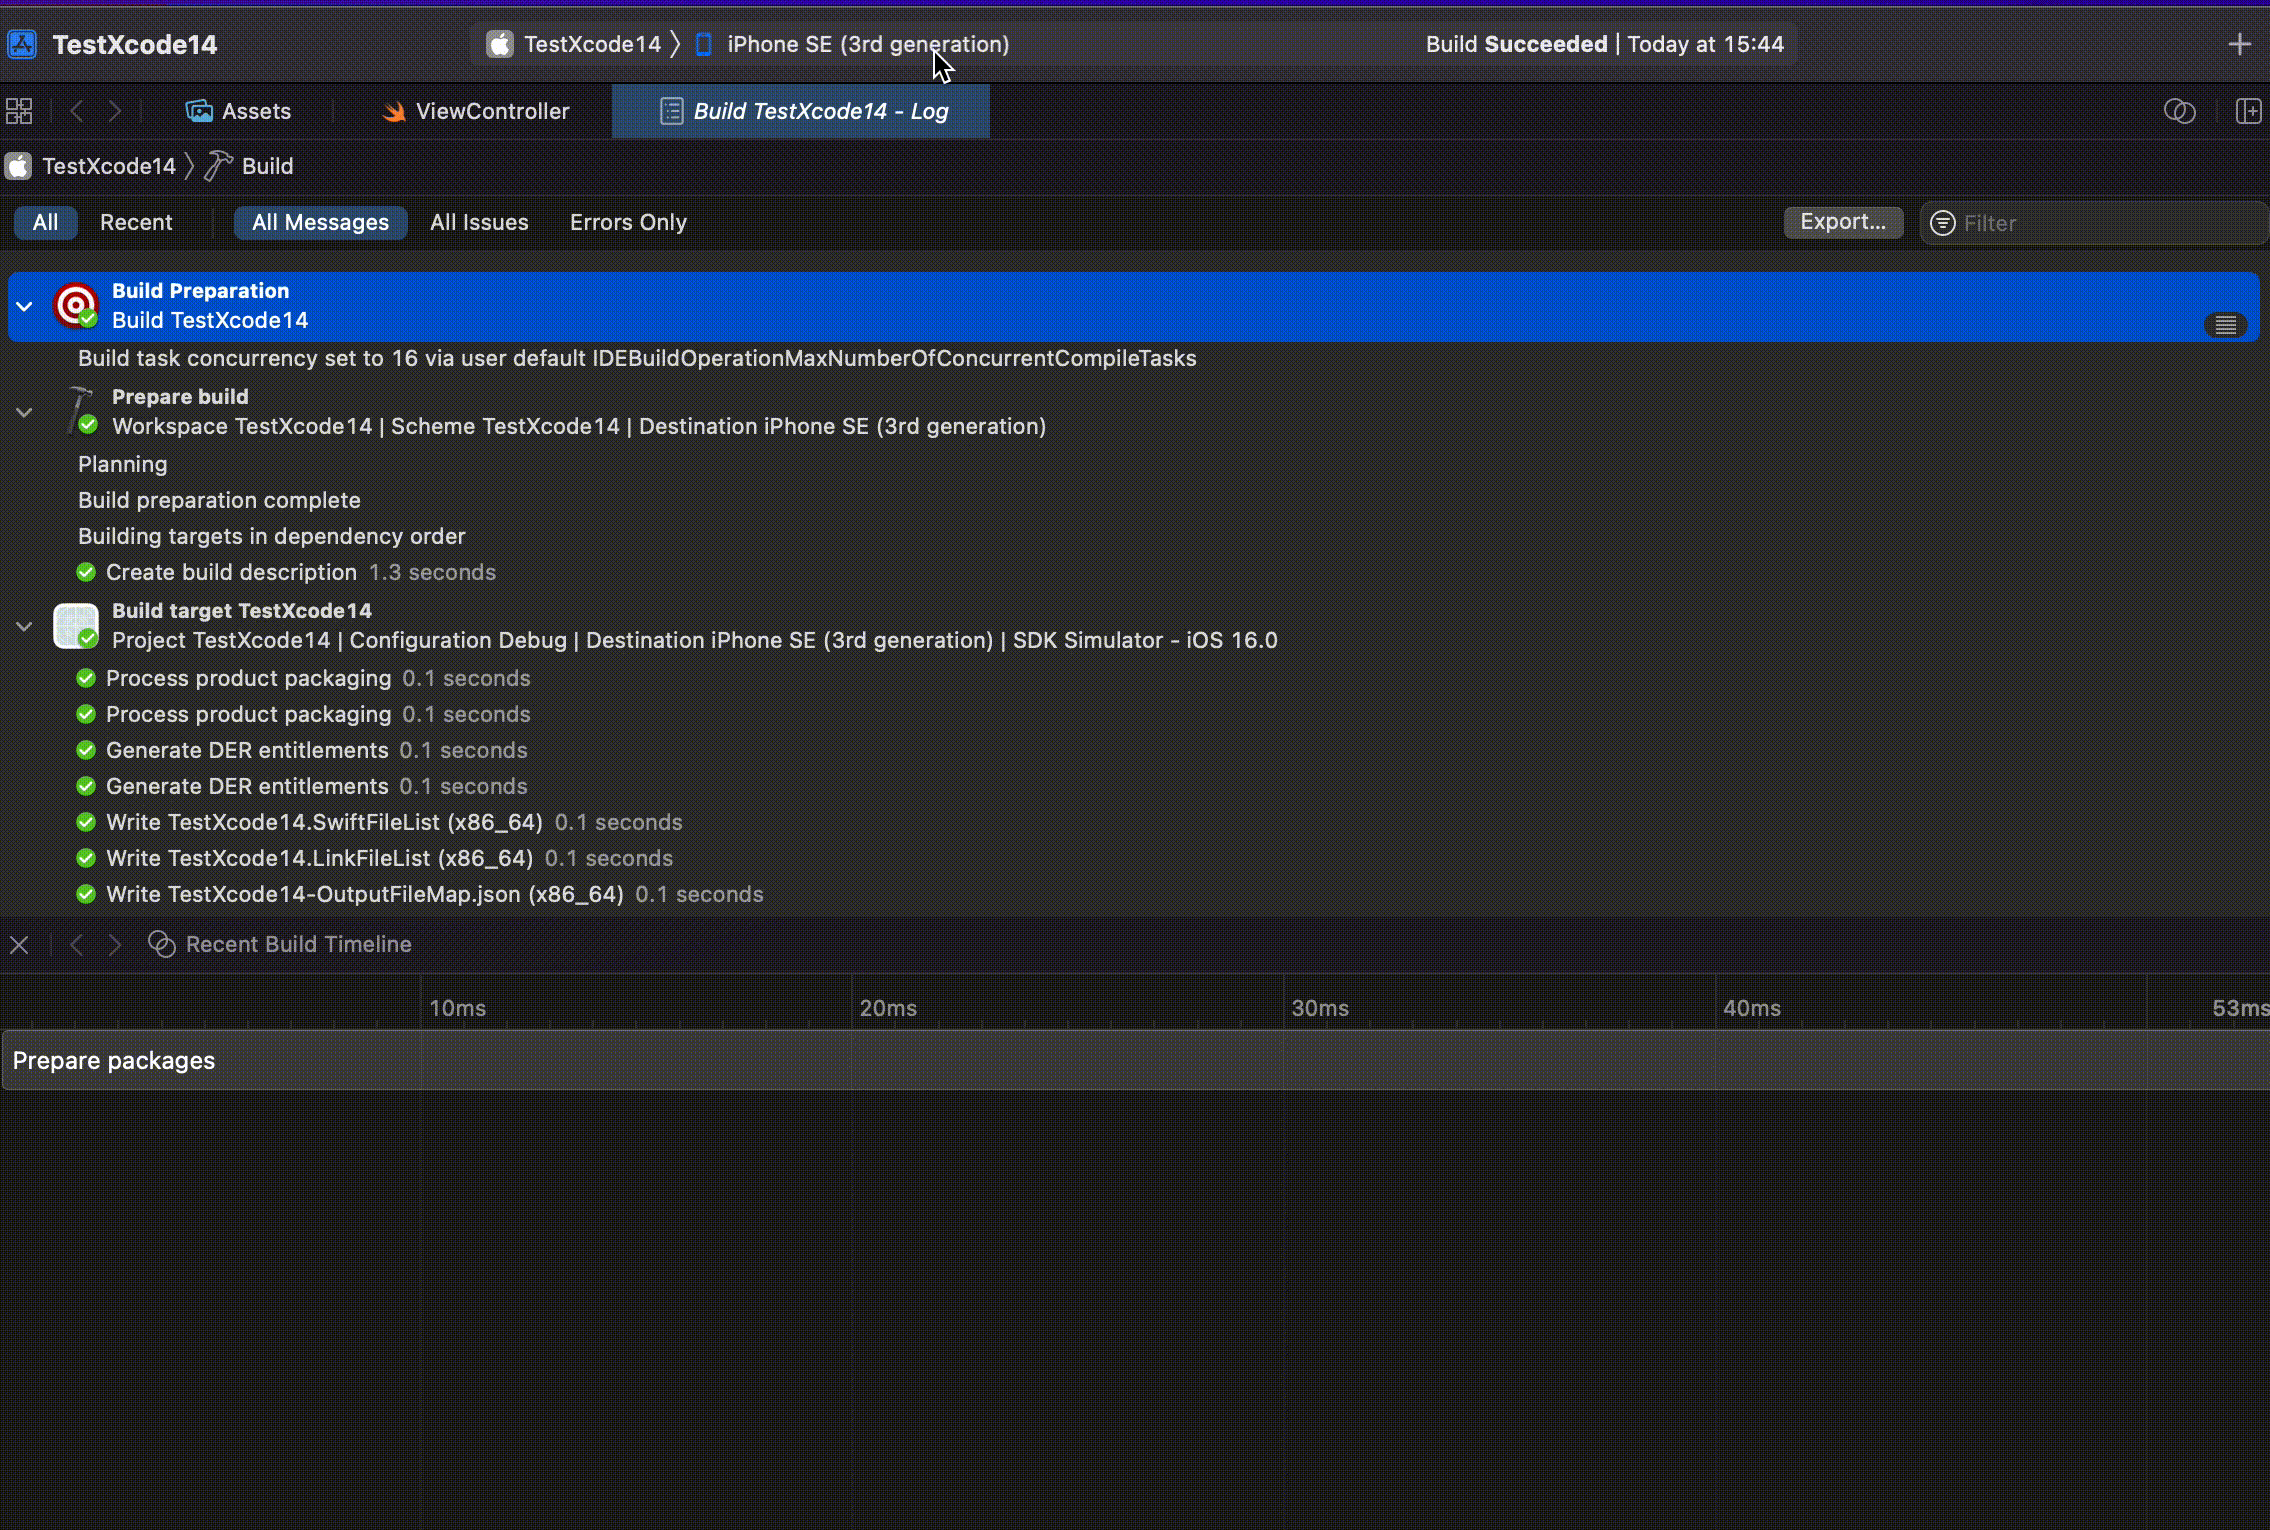Image resolution: width=2270 pixels, height=1530 pixels.
Task: Click the Build Succeeded status in activity bar
Action: click(1604, 44)
